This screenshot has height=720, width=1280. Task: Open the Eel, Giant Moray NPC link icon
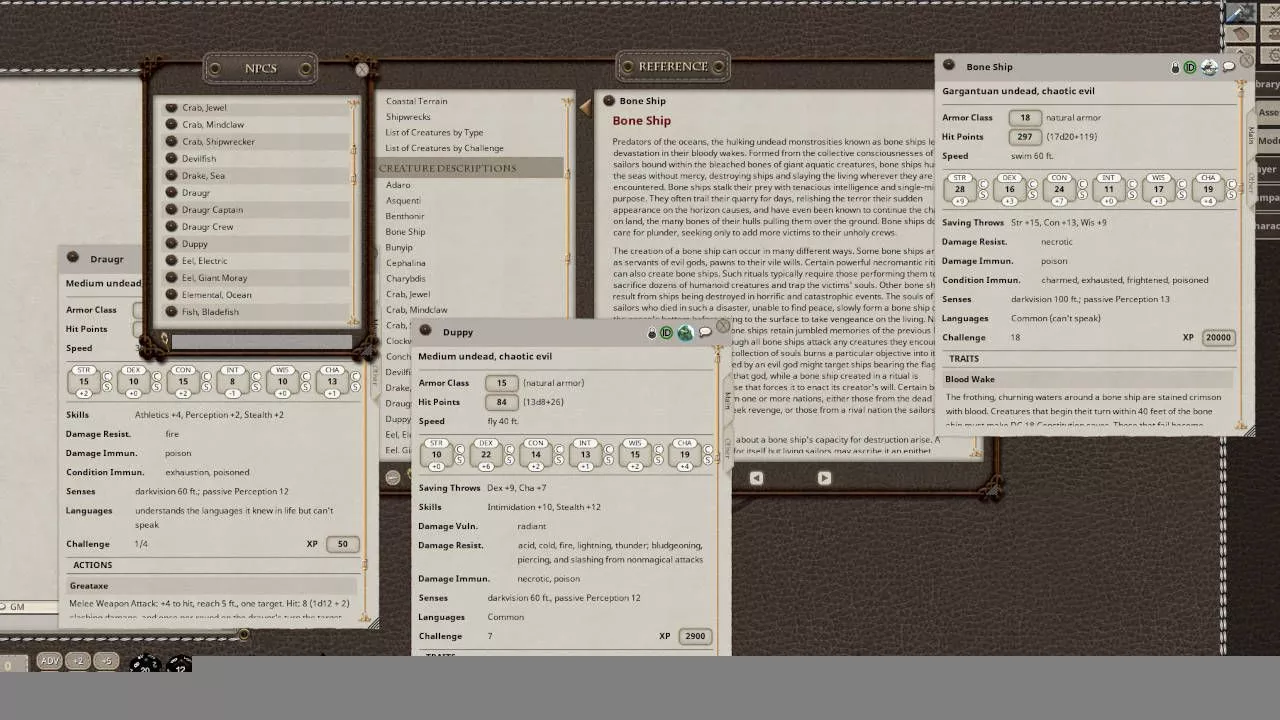click(x=171, y=277)
